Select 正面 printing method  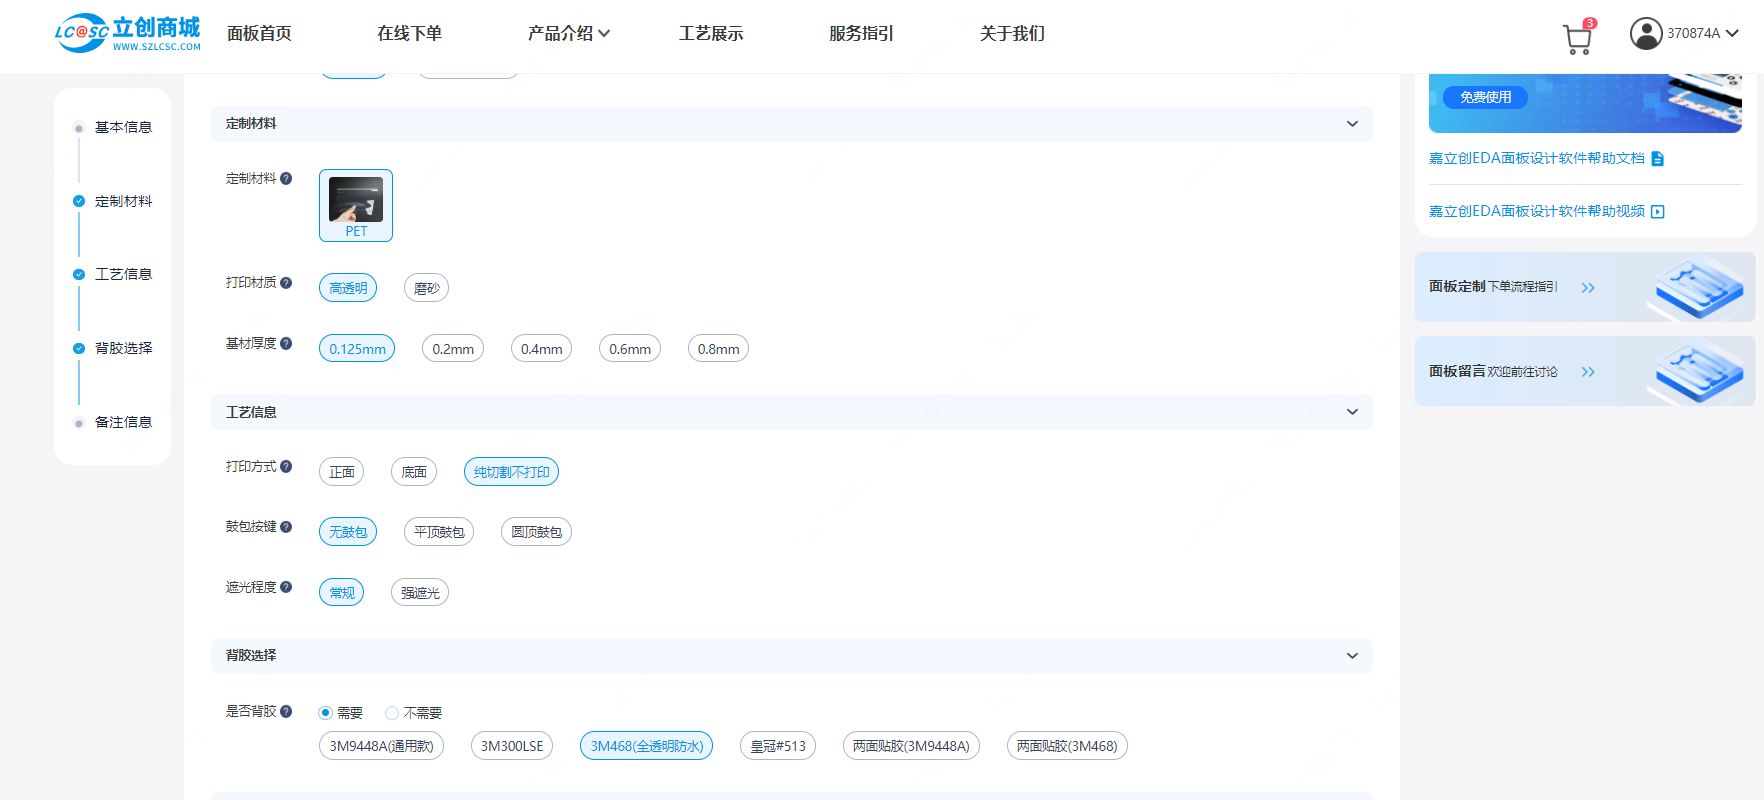click(341, 472)
